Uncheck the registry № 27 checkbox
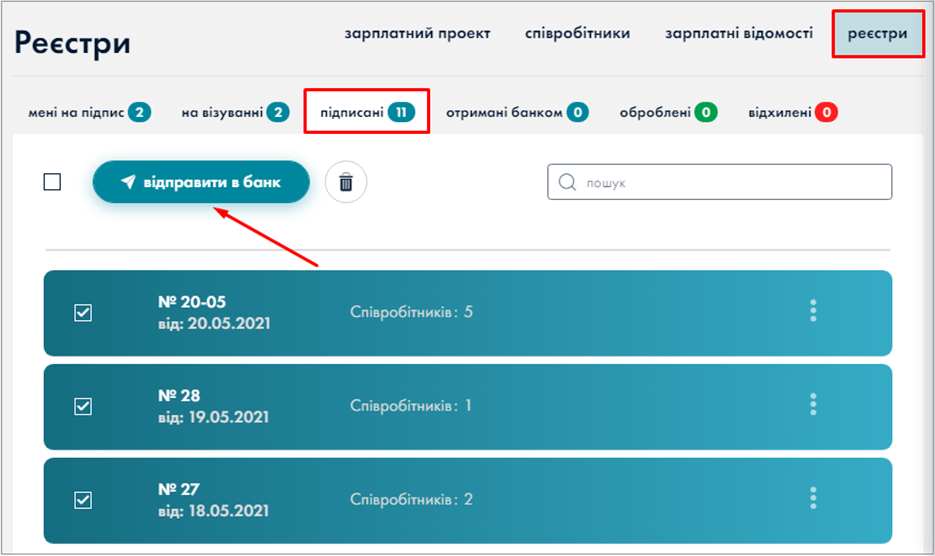 click(x=84, y=500)
